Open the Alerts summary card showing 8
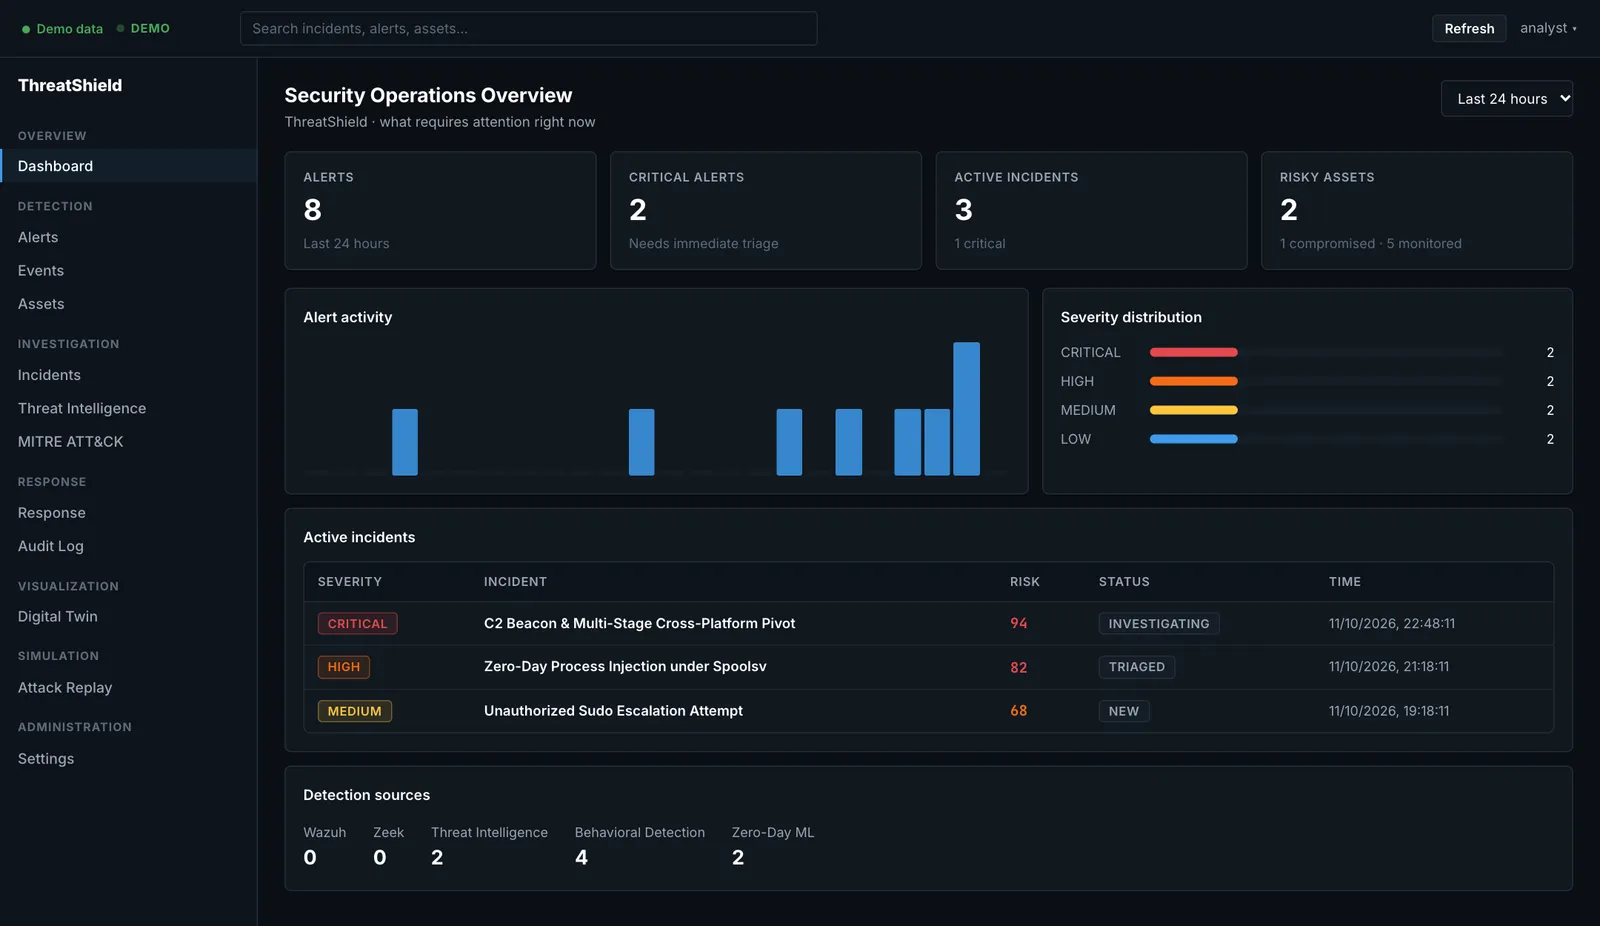The width and height of the screenshot is (1600, 926). pyautogui.click(x=440, y=211)
